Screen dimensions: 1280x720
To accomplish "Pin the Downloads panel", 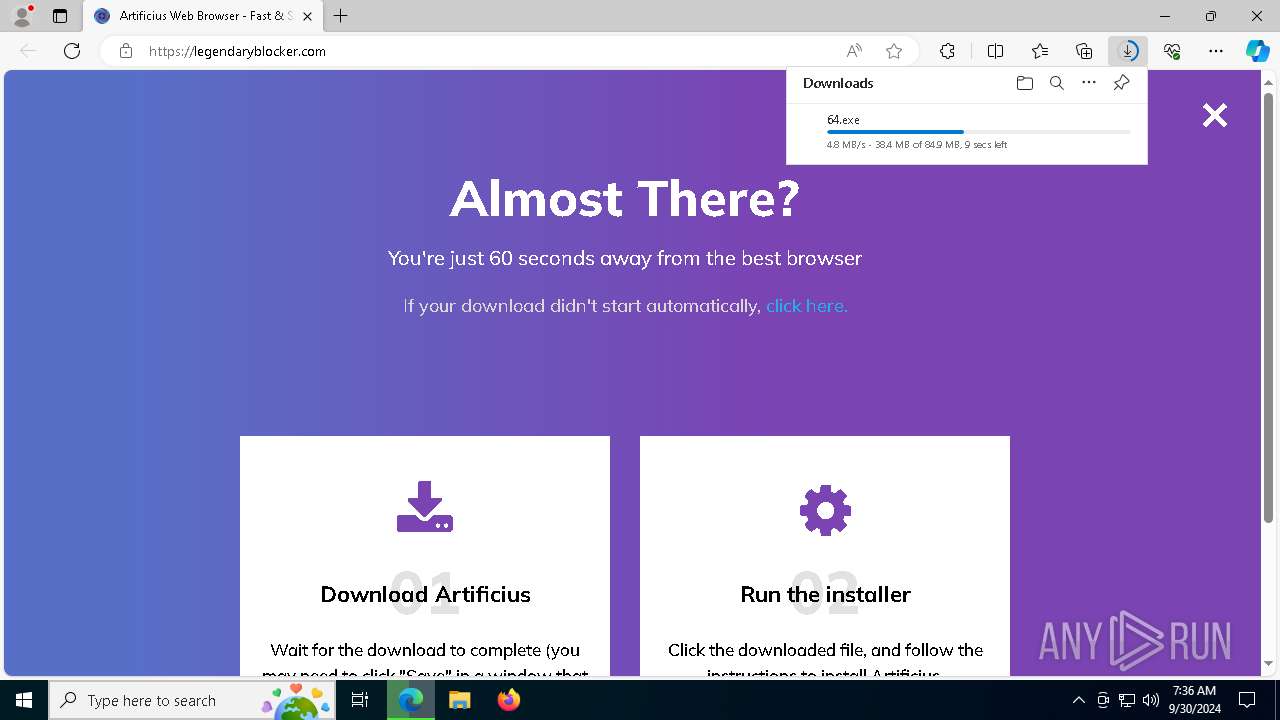I will (1121, 83).
